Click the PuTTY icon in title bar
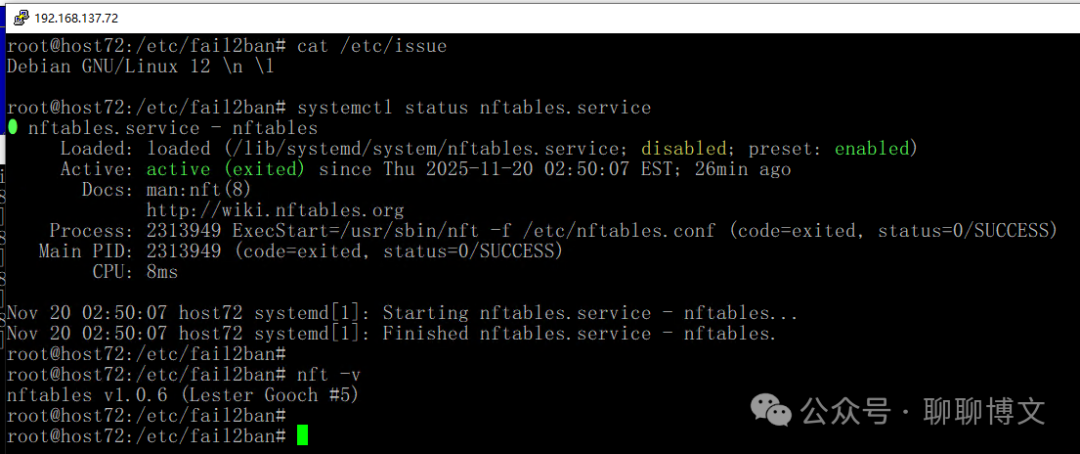This screenshot has height=454, width=1080. [20, 18]
